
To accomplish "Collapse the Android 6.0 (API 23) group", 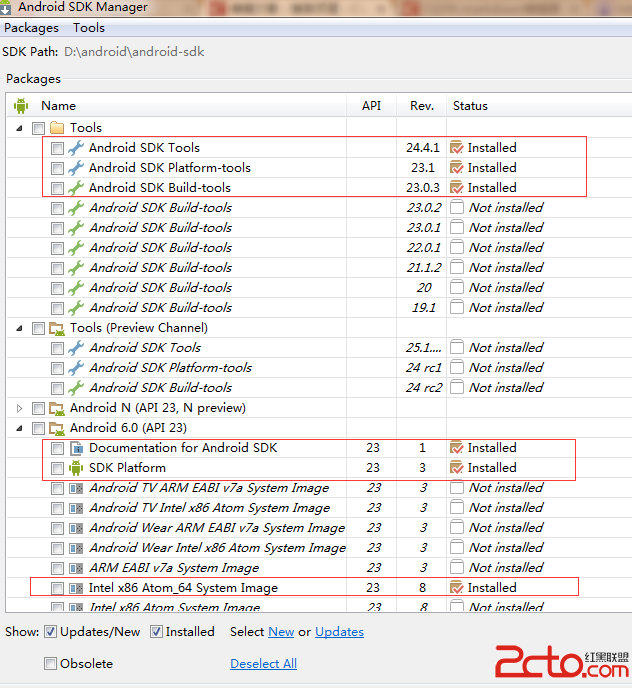I will pos(21,428).
